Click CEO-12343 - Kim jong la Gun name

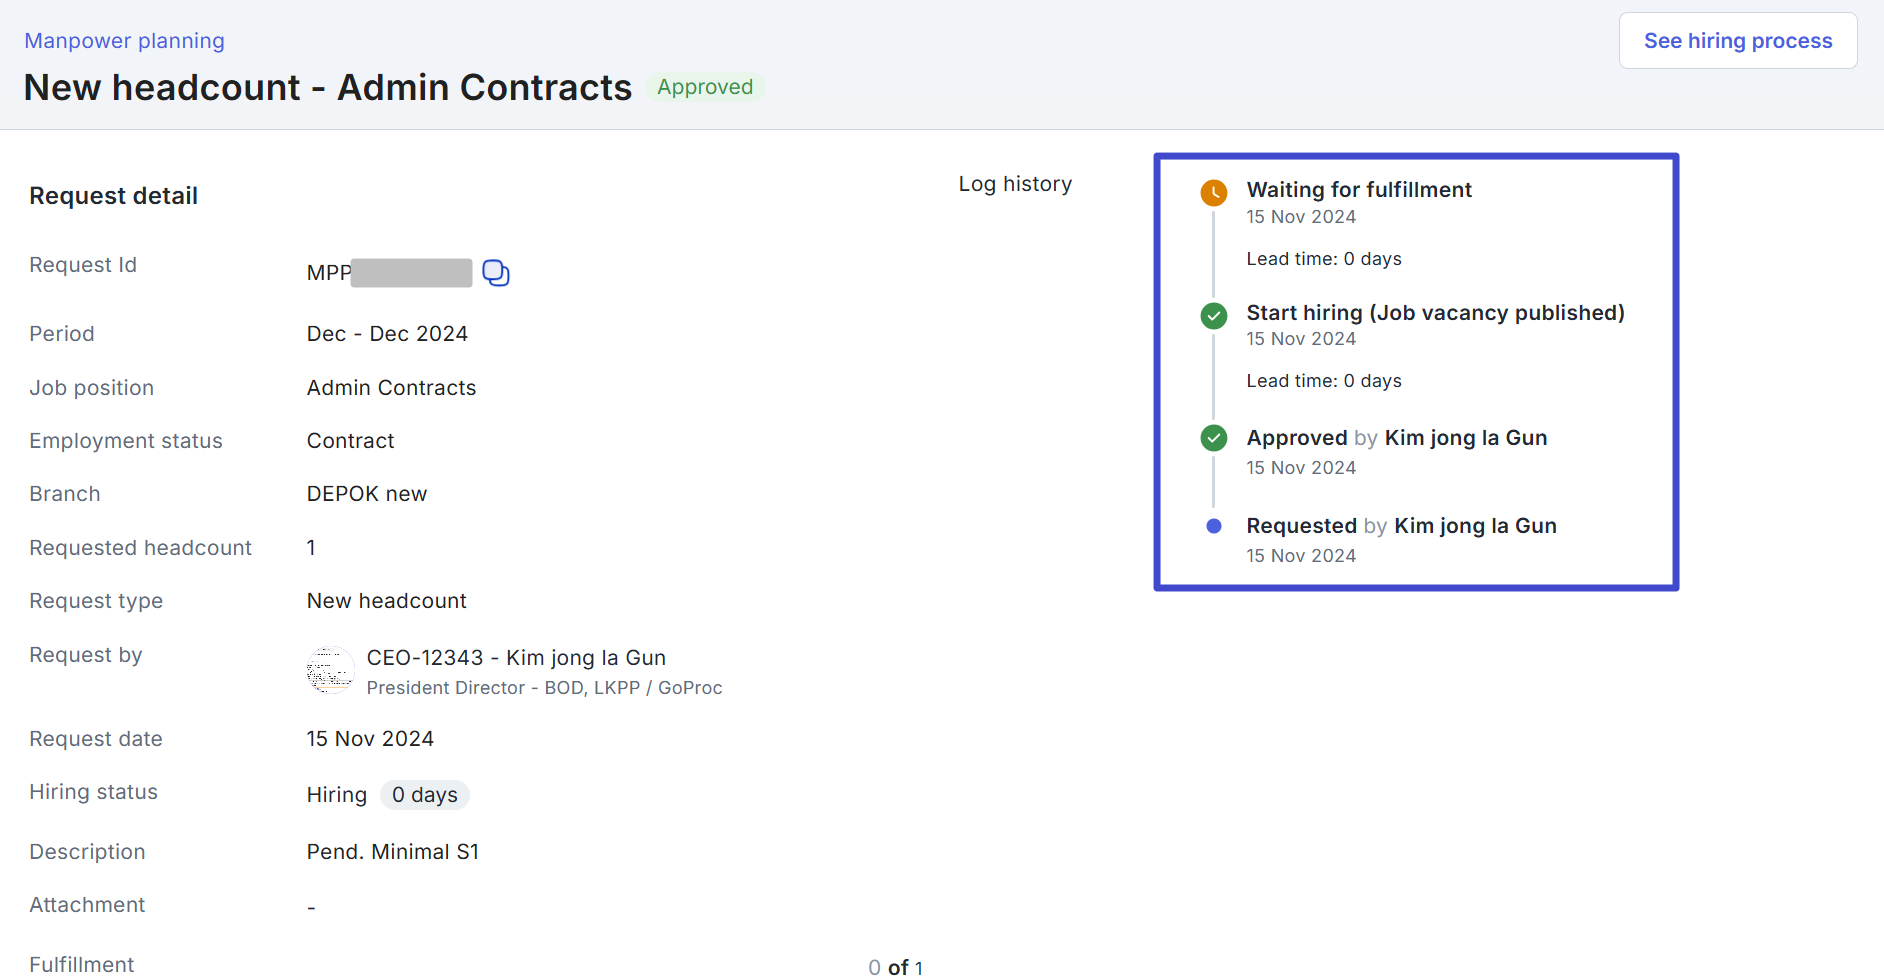coord(516,658)
